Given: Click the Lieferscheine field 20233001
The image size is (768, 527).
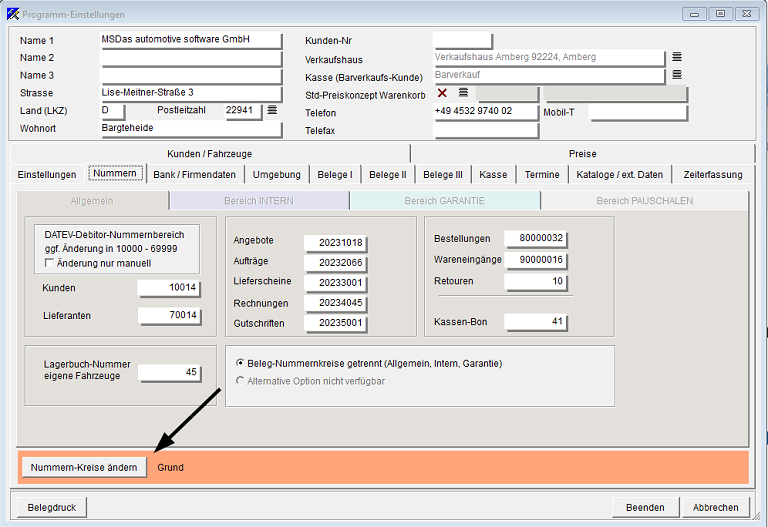Looking at the screenshot, I should pyautogui.click(x=336, y=283).
